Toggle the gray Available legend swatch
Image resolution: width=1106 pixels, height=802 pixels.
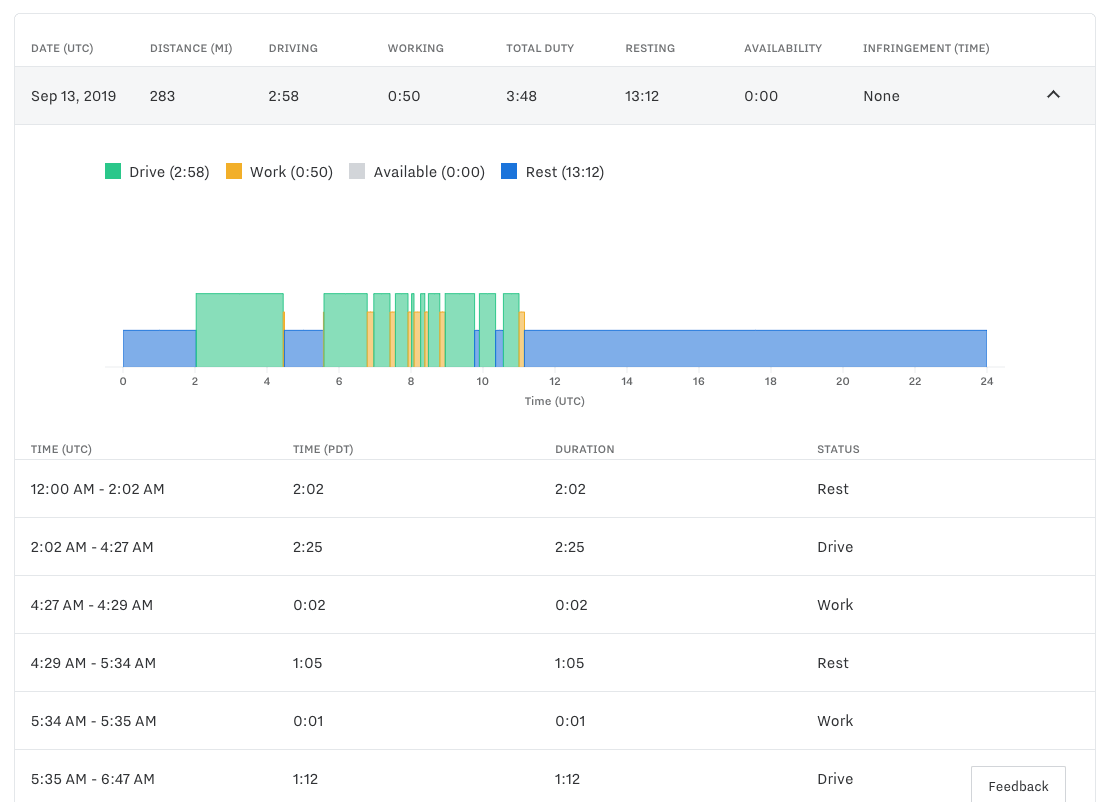[357, 172]
